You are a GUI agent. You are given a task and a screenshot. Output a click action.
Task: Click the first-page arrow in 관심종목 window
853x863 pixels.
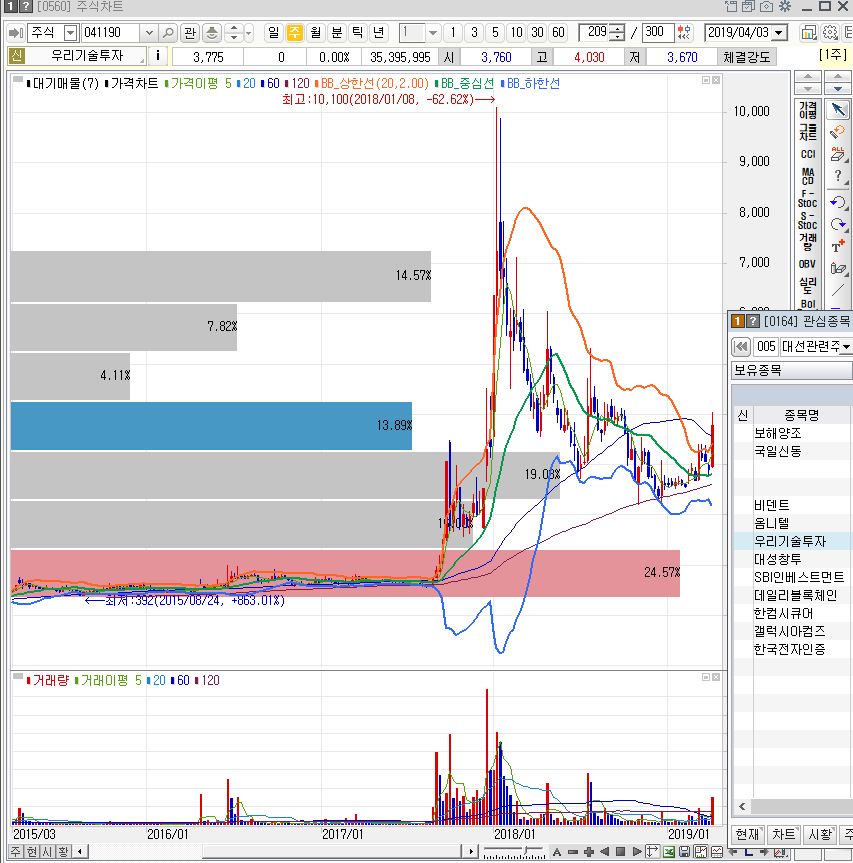741,347
